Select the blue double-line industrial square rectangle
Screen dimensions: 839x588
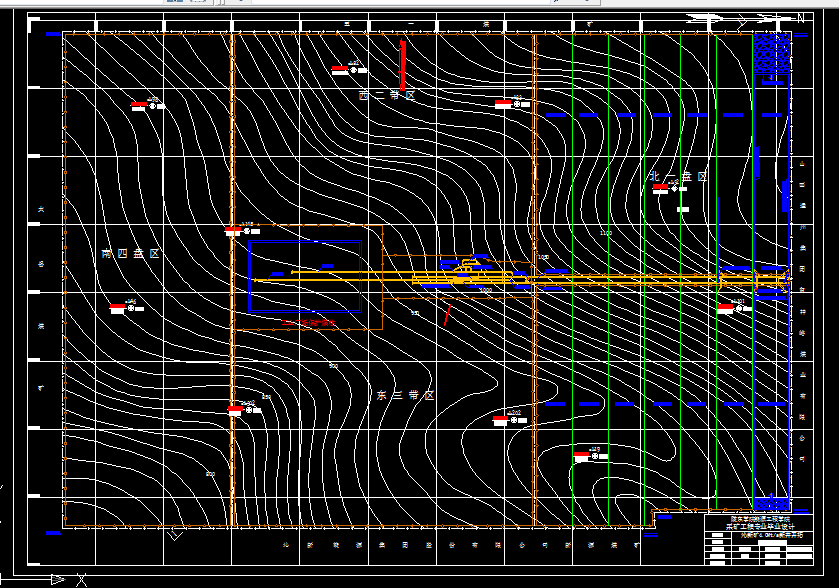click(305, 276)
